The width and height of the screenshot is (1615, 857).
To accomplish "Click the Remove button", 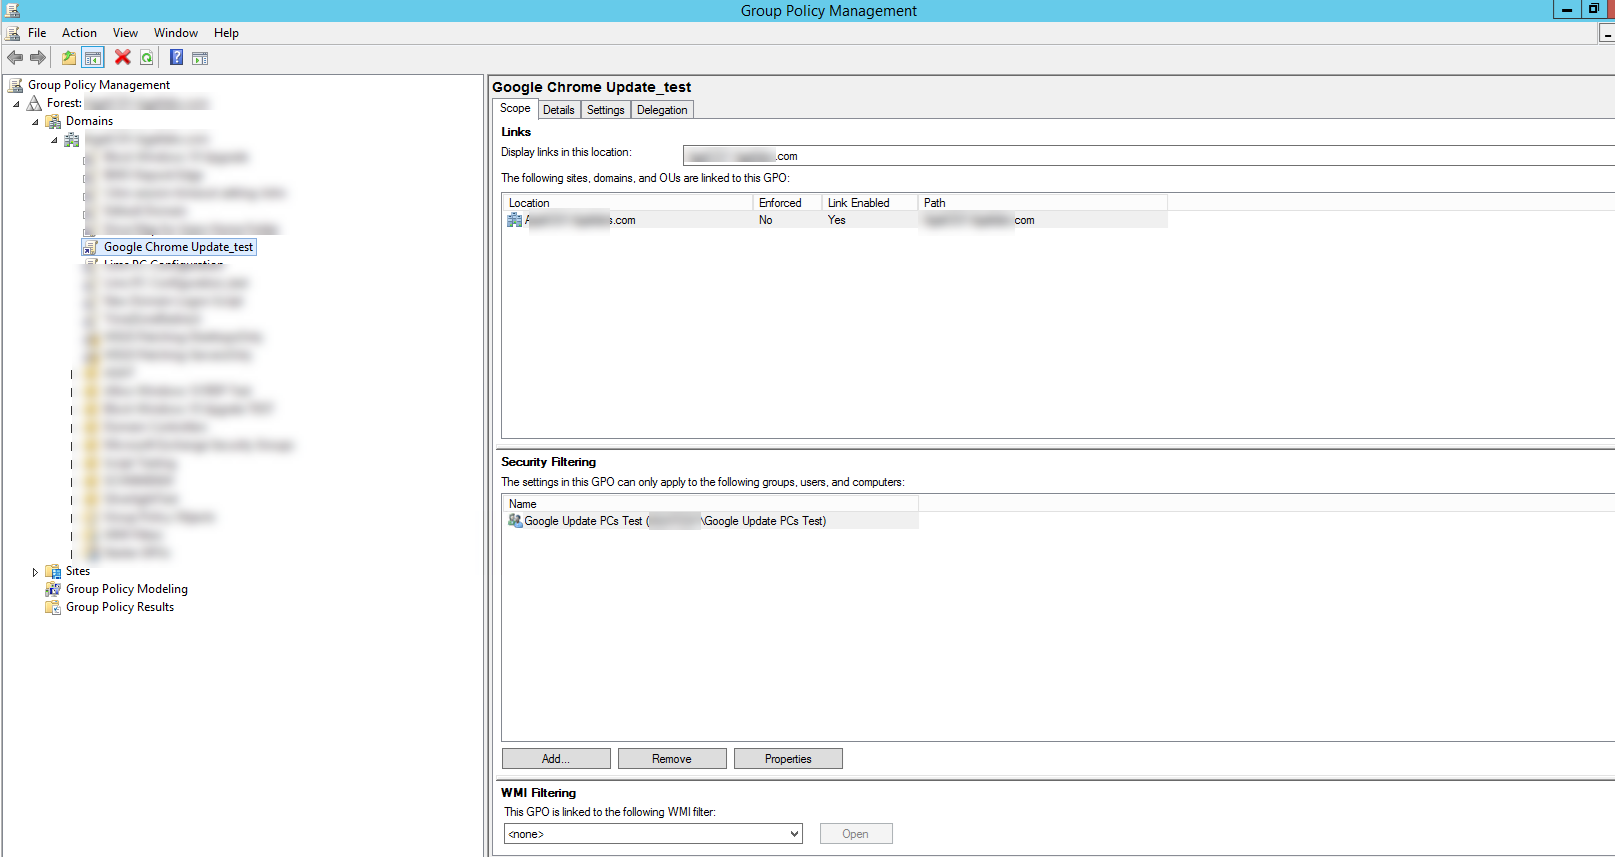I will point(672,759).
